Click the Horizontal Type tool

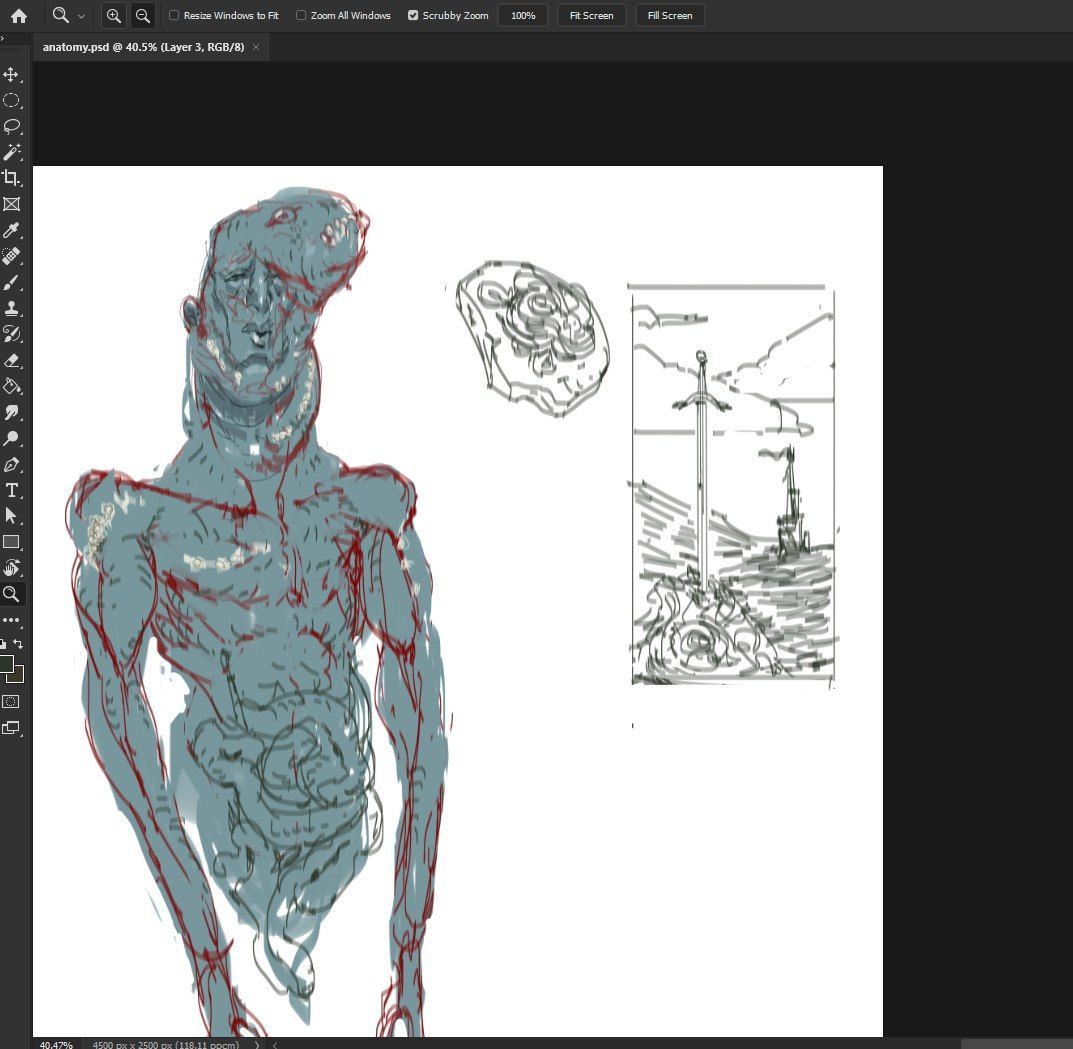pos(12,490)
